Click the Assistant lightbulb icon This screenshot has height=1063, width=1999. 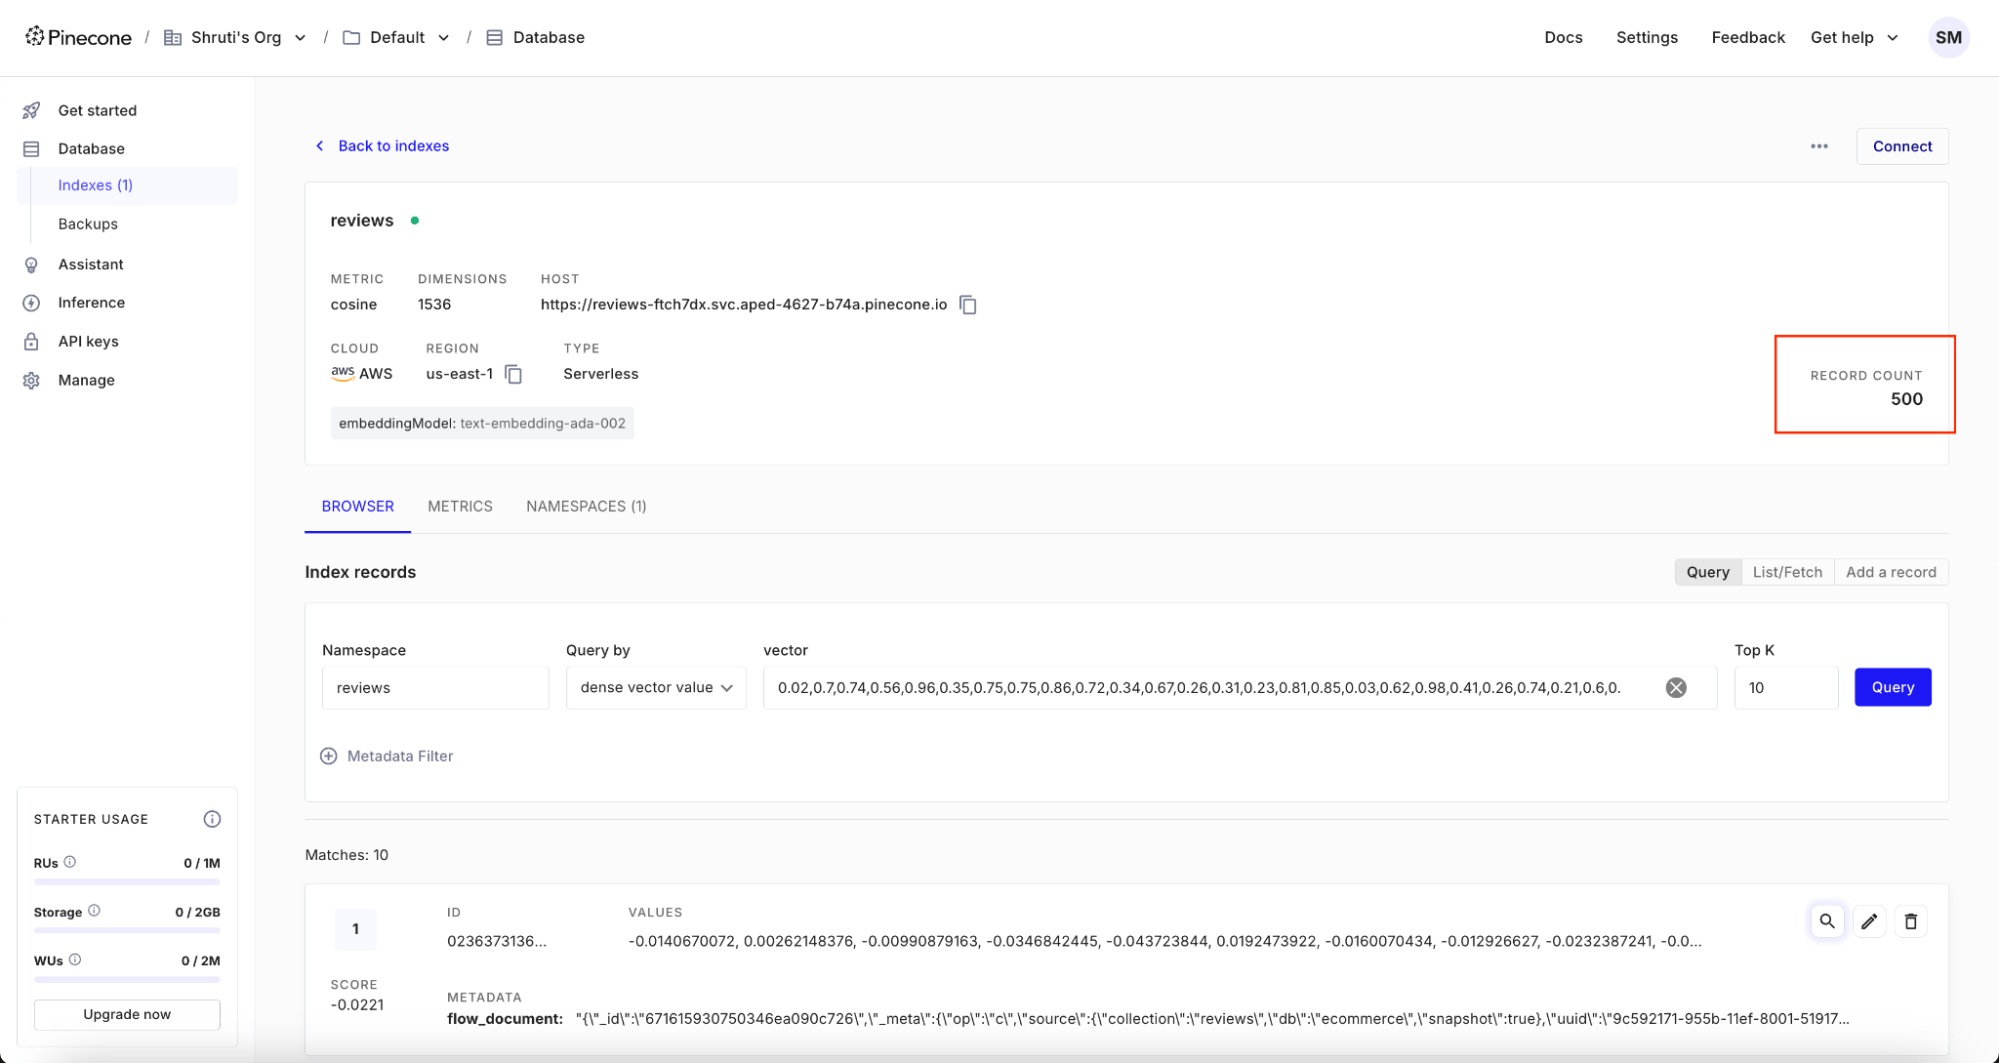[x=31, y=265]
